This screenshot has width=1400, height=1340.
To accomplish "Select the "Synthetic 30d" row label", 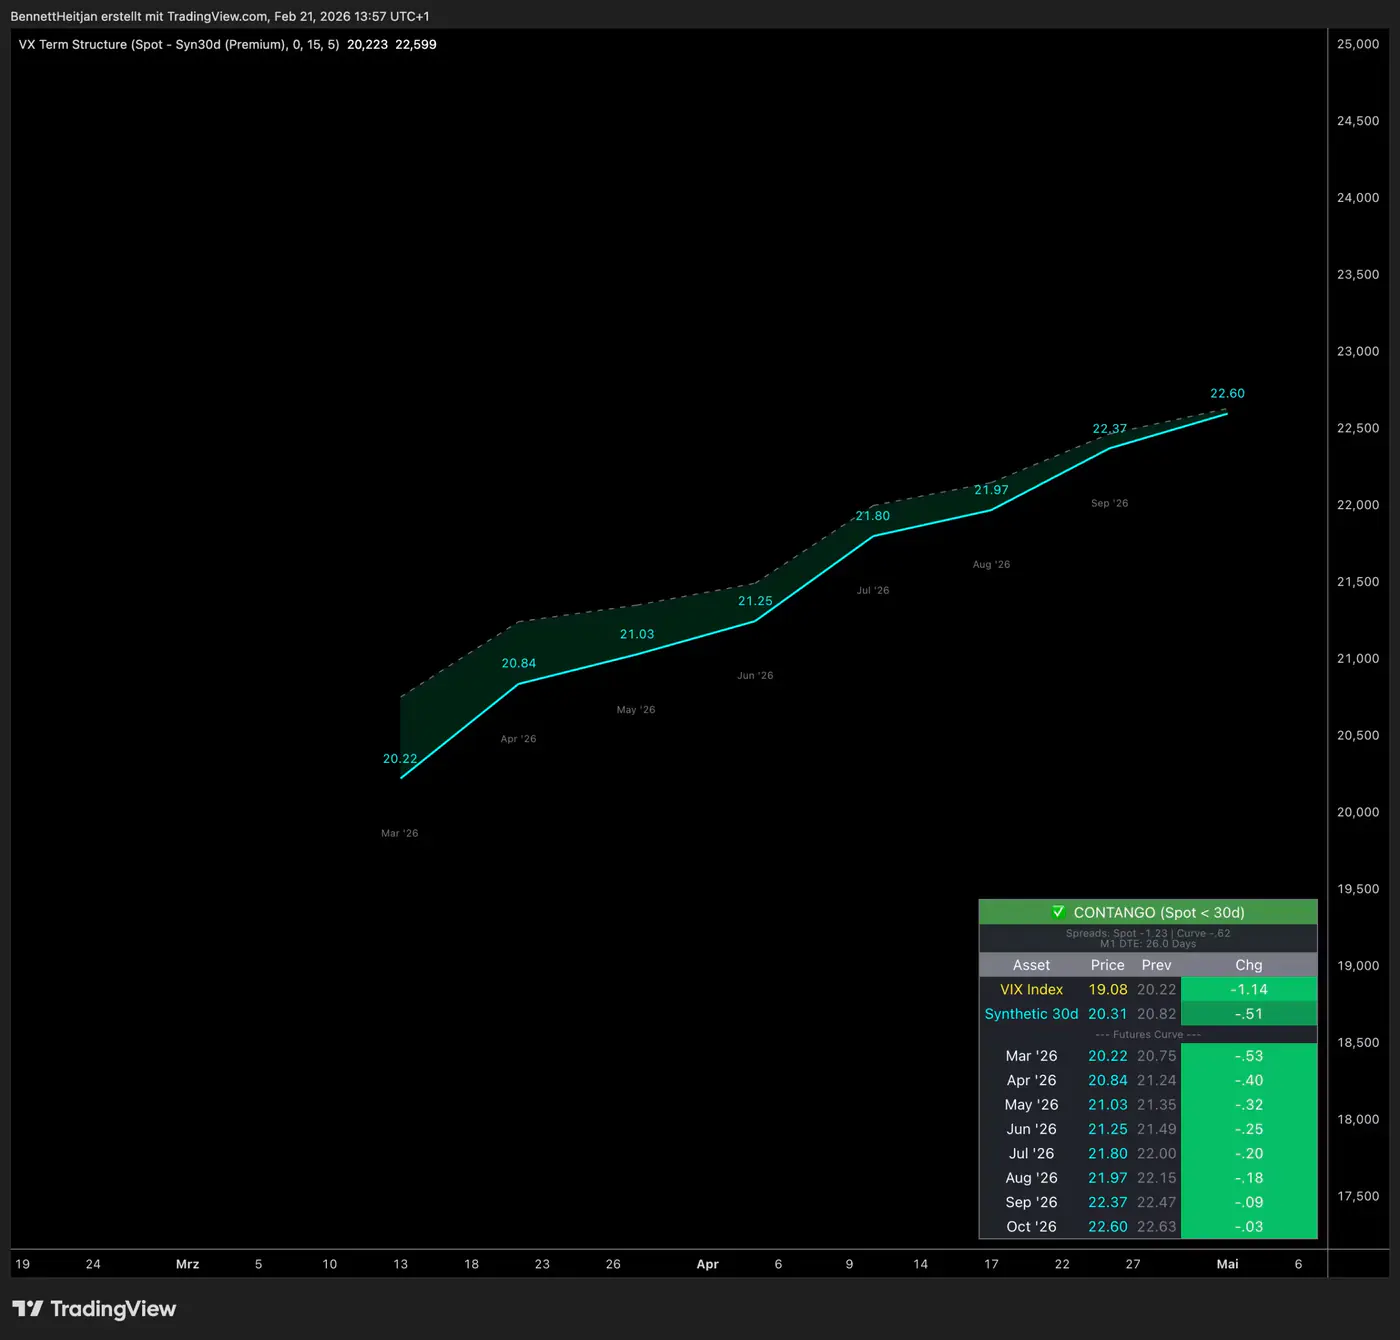I will click(x=1031, y=1014).
